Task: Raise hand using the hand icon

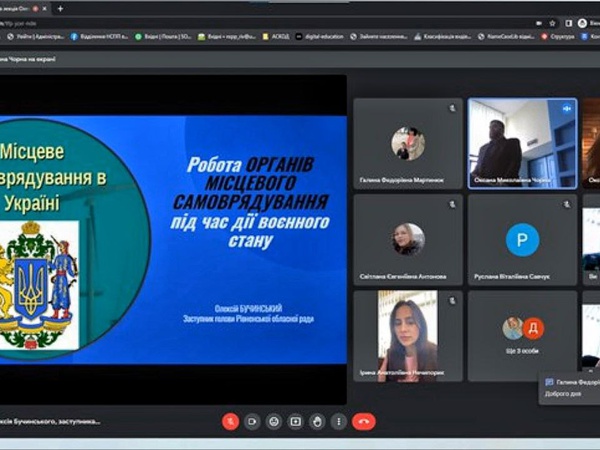Action: (x=317, y=422)
